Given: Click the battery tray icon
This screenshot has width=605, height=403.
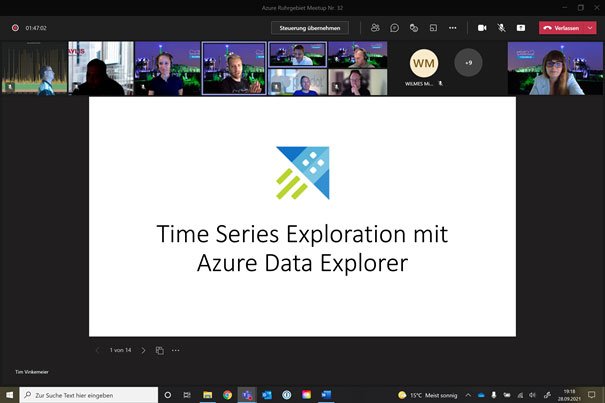Looking at the screenshot, I should (x=507, y=395).
